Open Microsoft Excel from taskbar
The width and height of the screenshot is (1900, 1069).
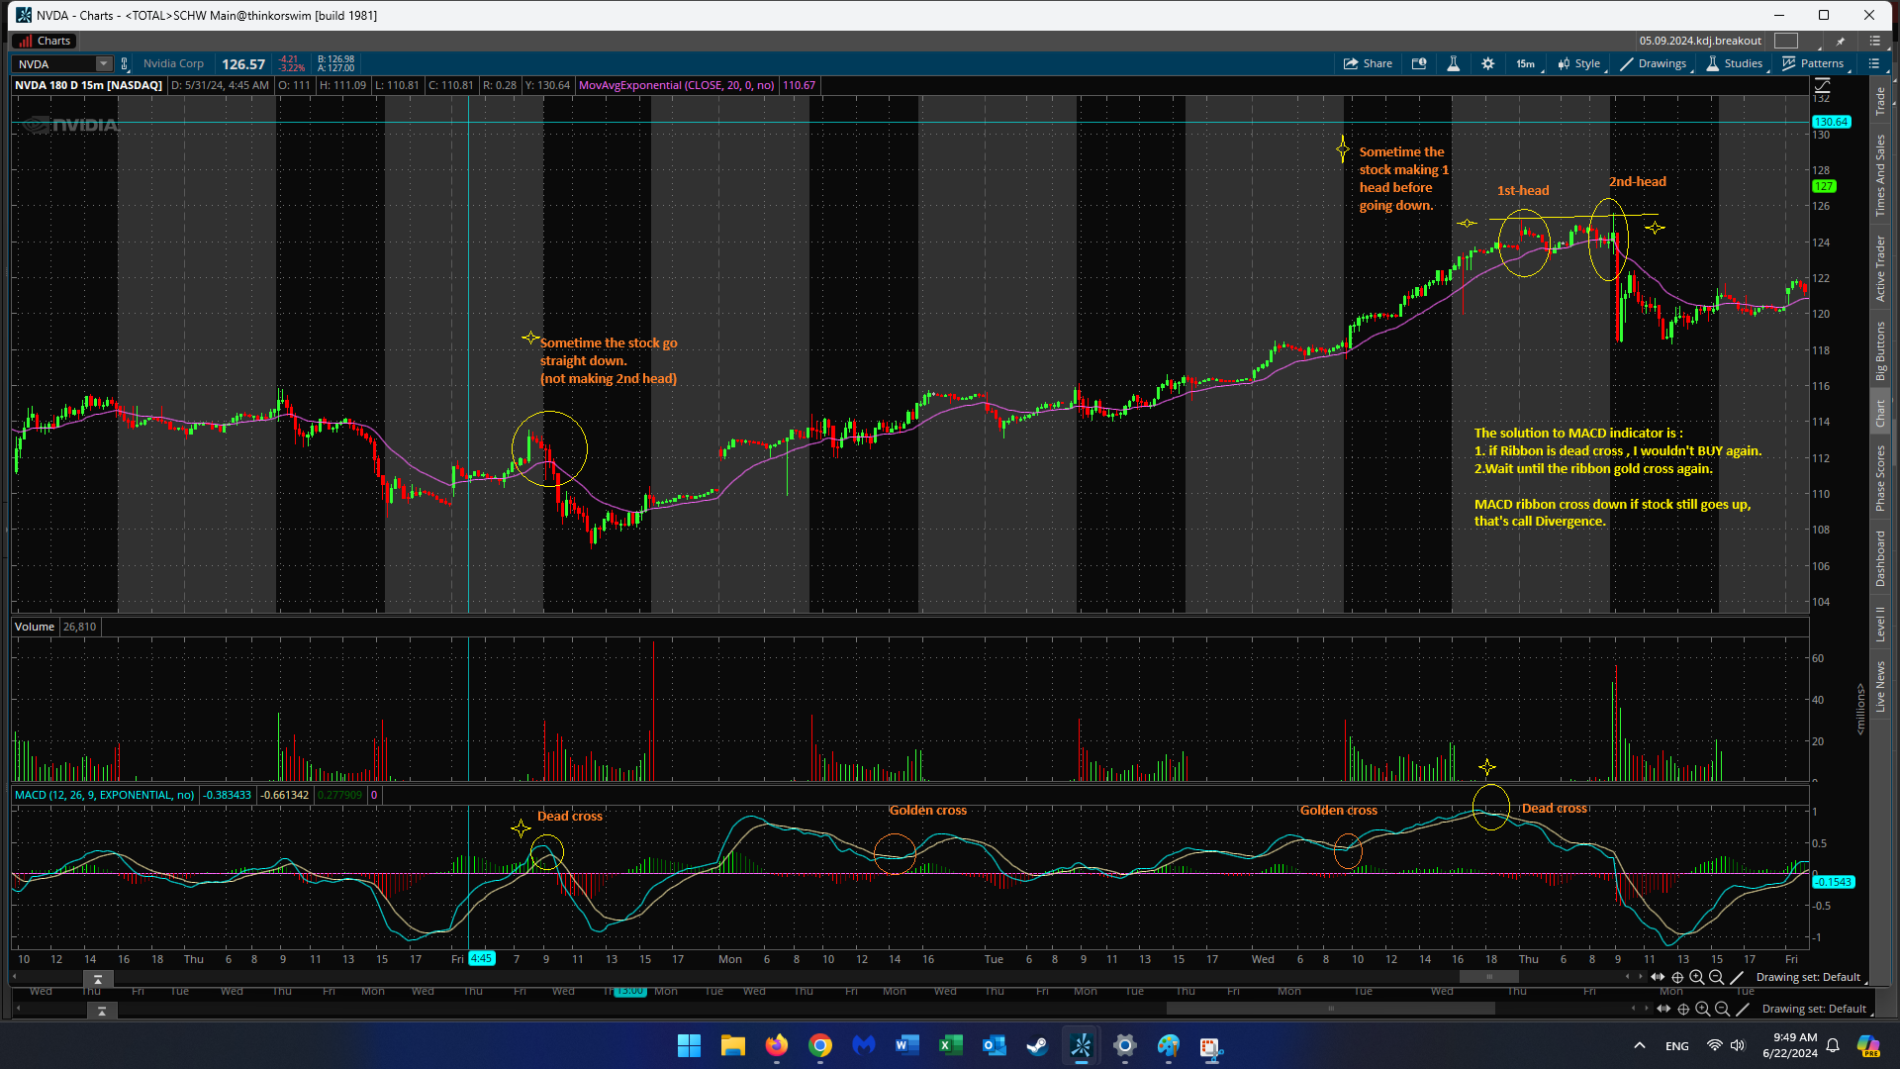coord(950,1046)
